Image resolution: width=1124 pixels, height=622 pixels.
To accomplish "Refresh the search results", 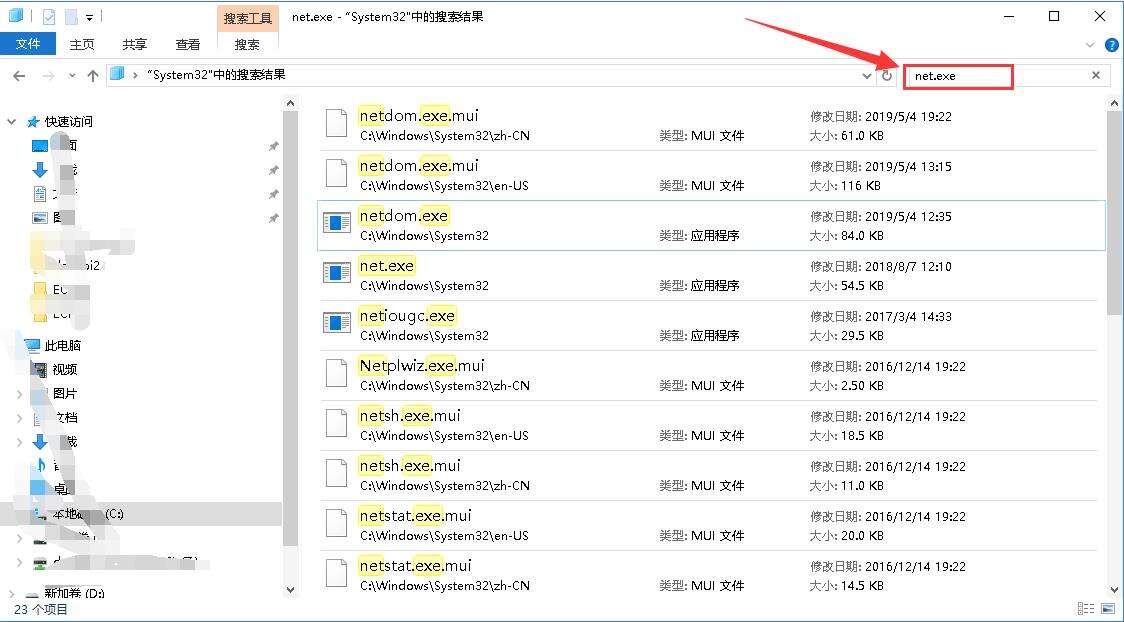I will [887, 75].
